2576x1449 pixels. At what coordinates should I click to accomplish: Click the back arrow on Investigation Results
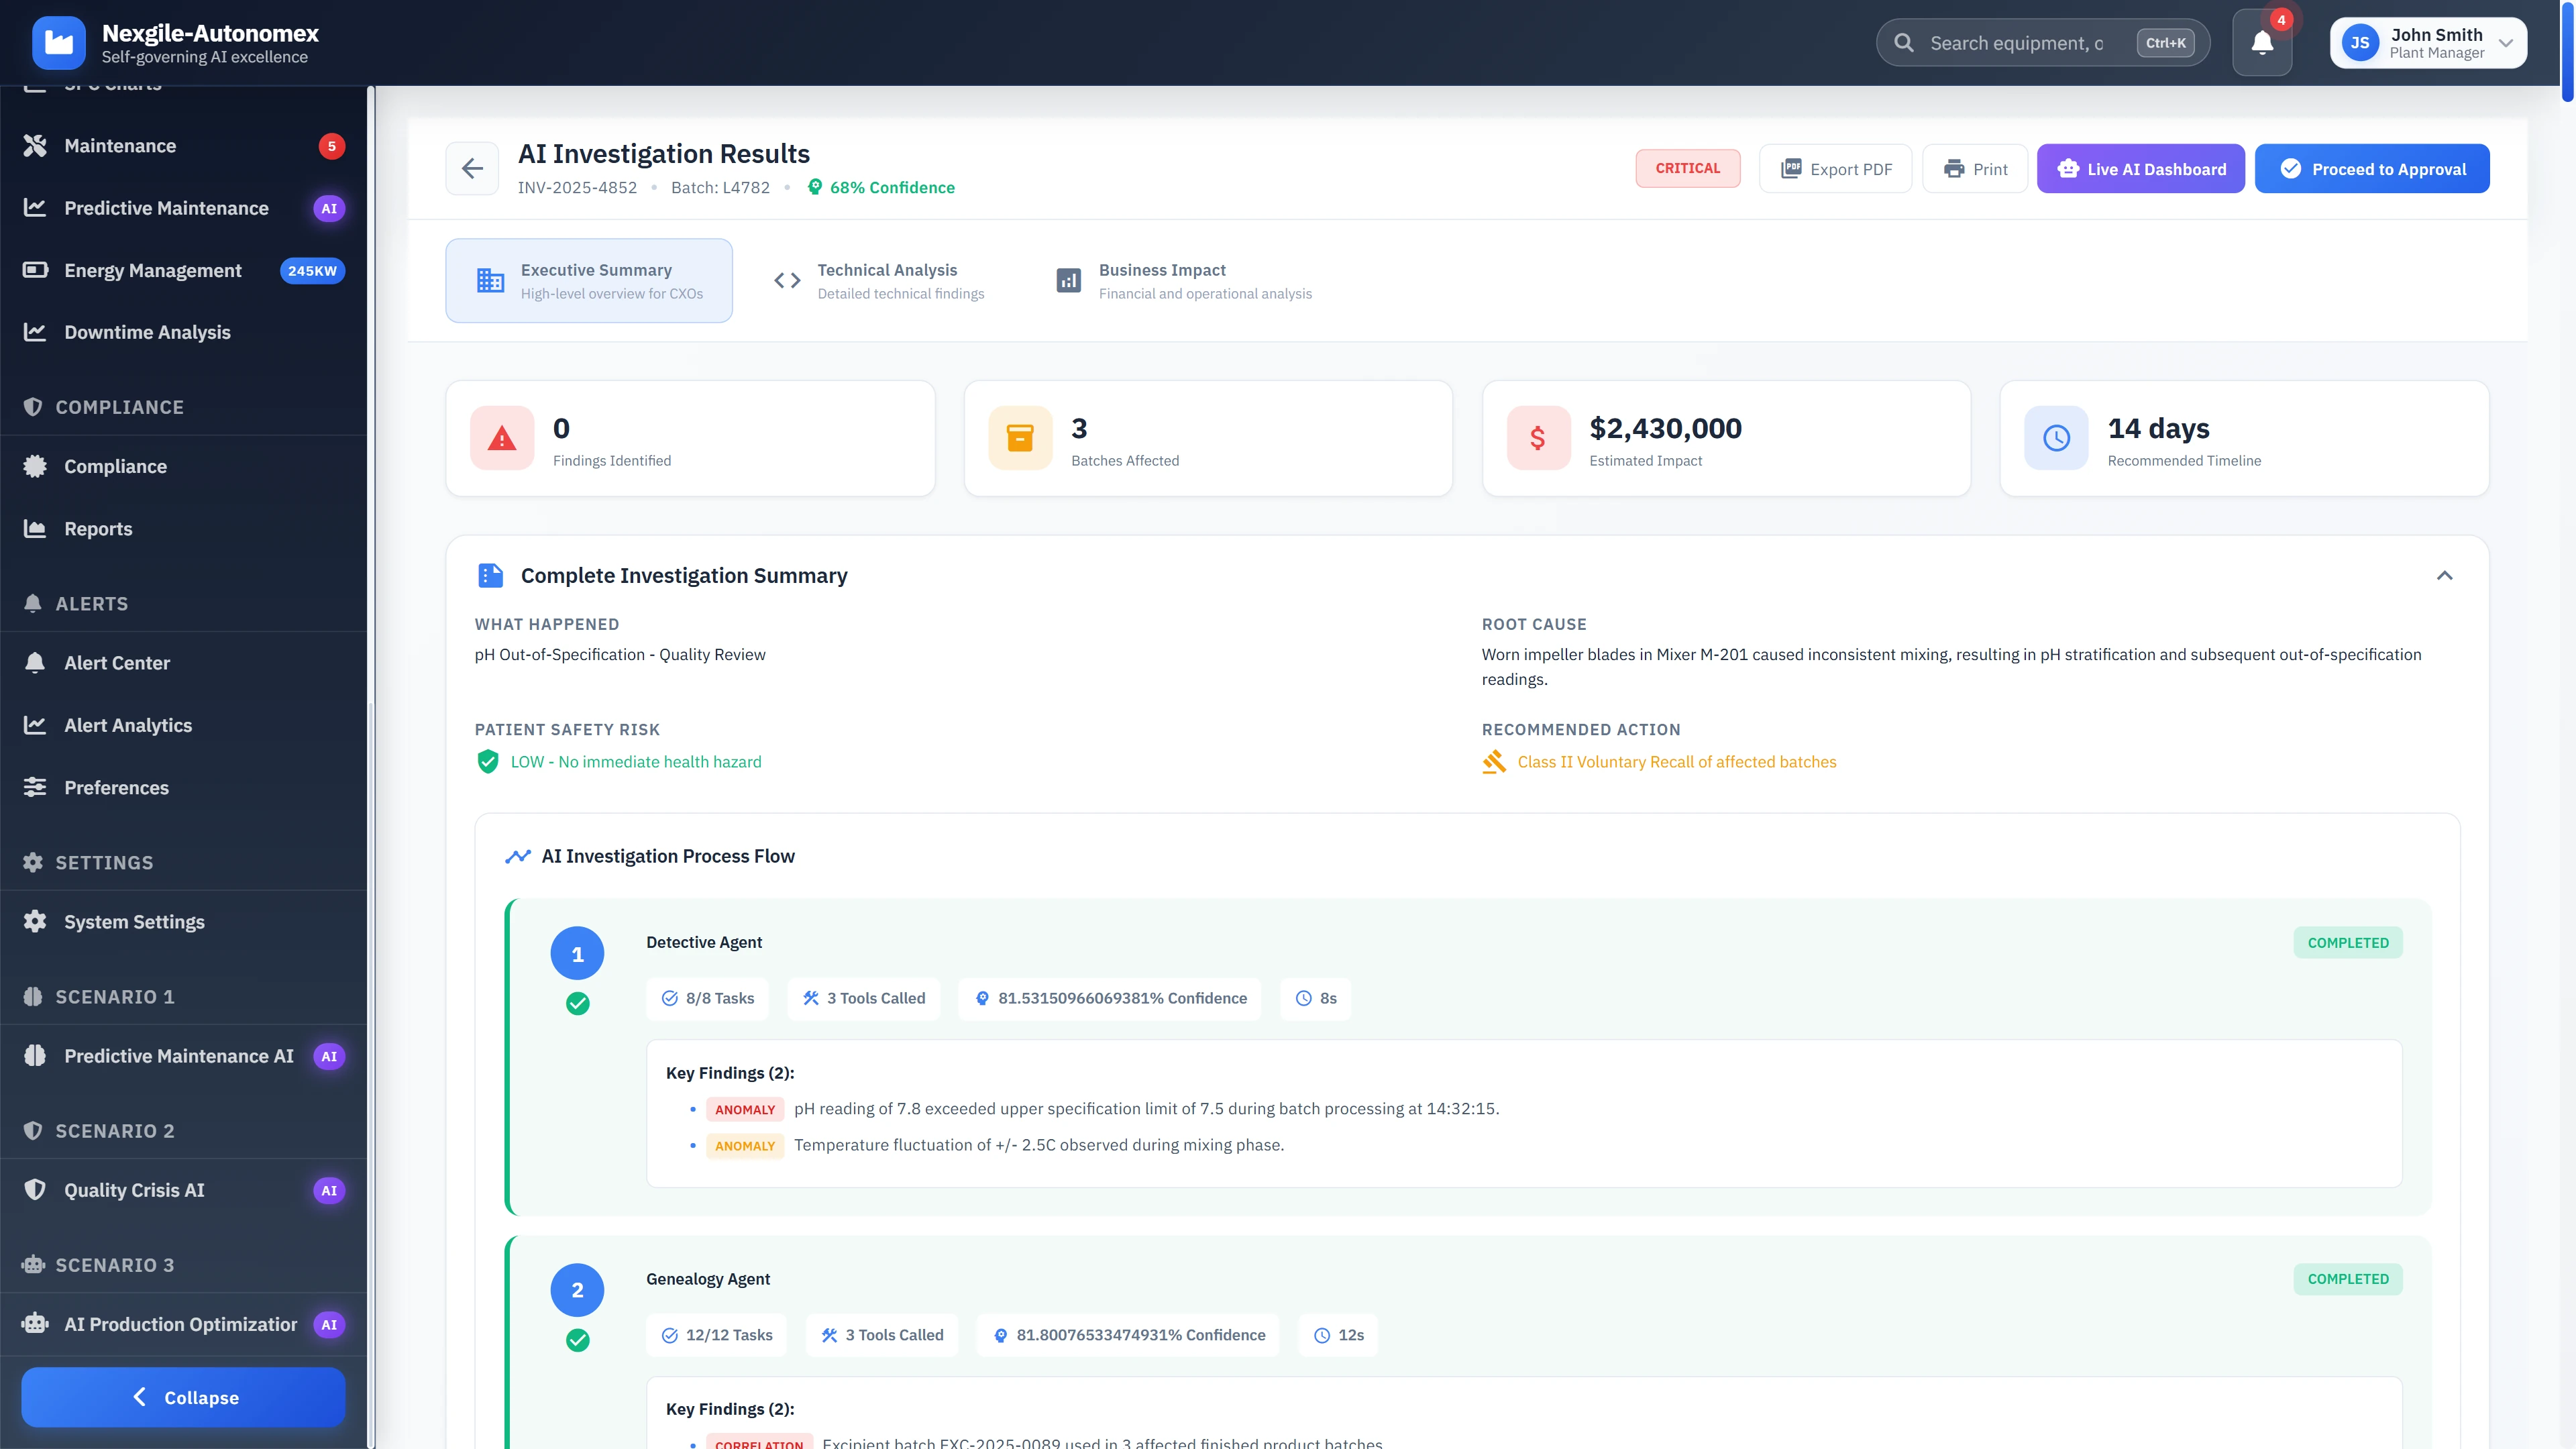pos(471,168)
